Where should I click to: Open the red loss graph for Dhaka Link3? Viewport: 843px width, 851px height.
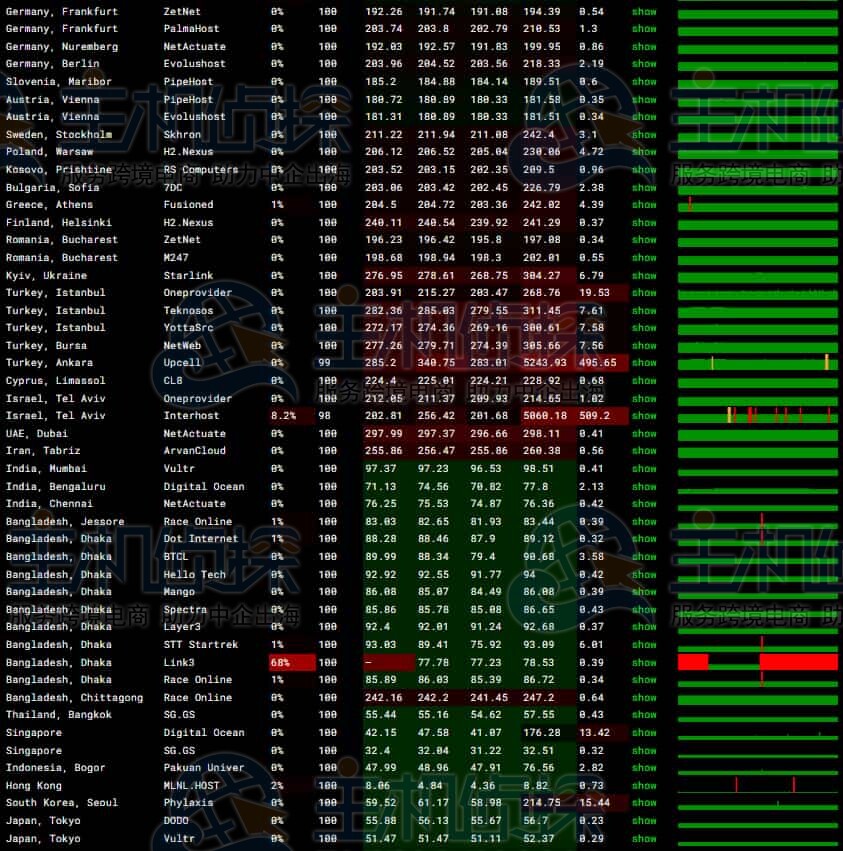[758, 663]
